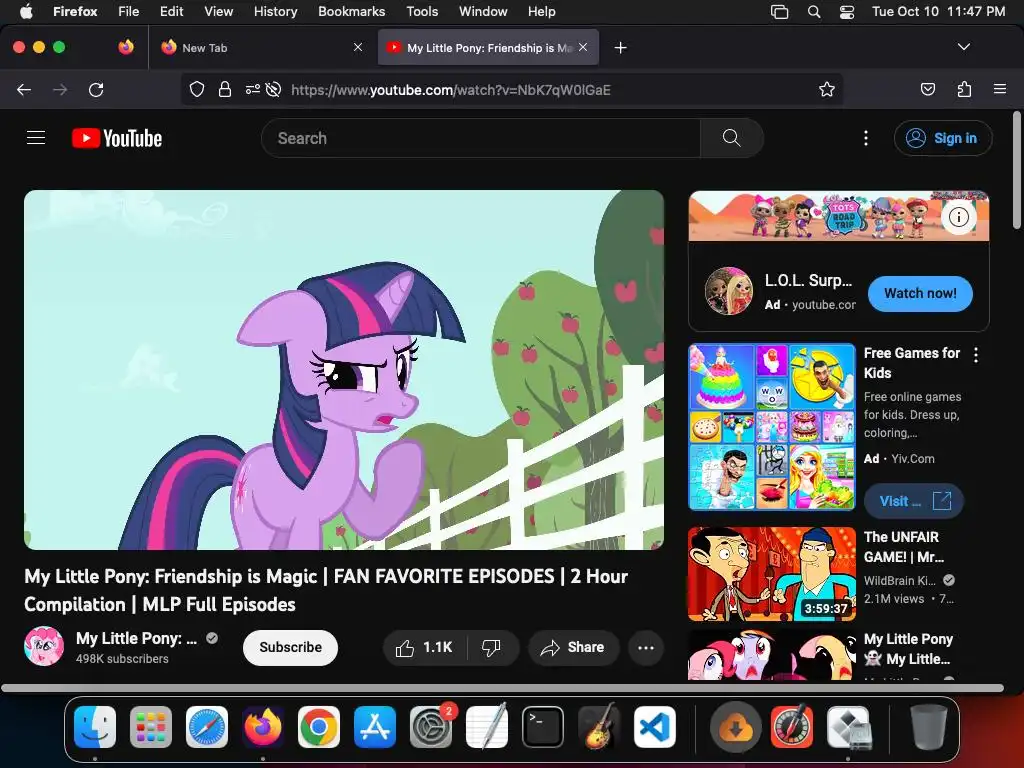
Task: Open System Settings from the Dock
Action: tap(431, 727)
